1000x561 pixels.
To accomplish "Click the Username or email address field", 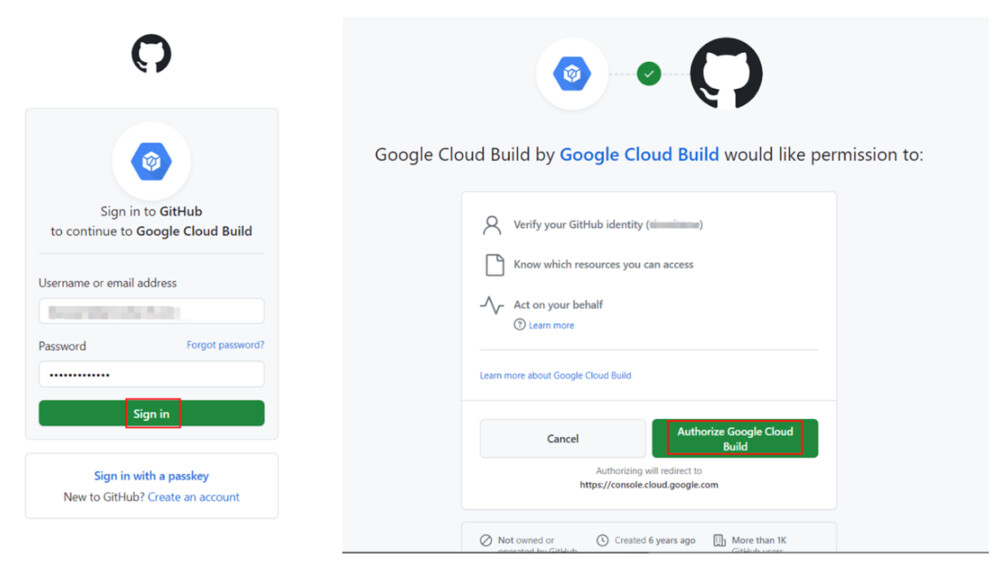I will click(151, 311).
